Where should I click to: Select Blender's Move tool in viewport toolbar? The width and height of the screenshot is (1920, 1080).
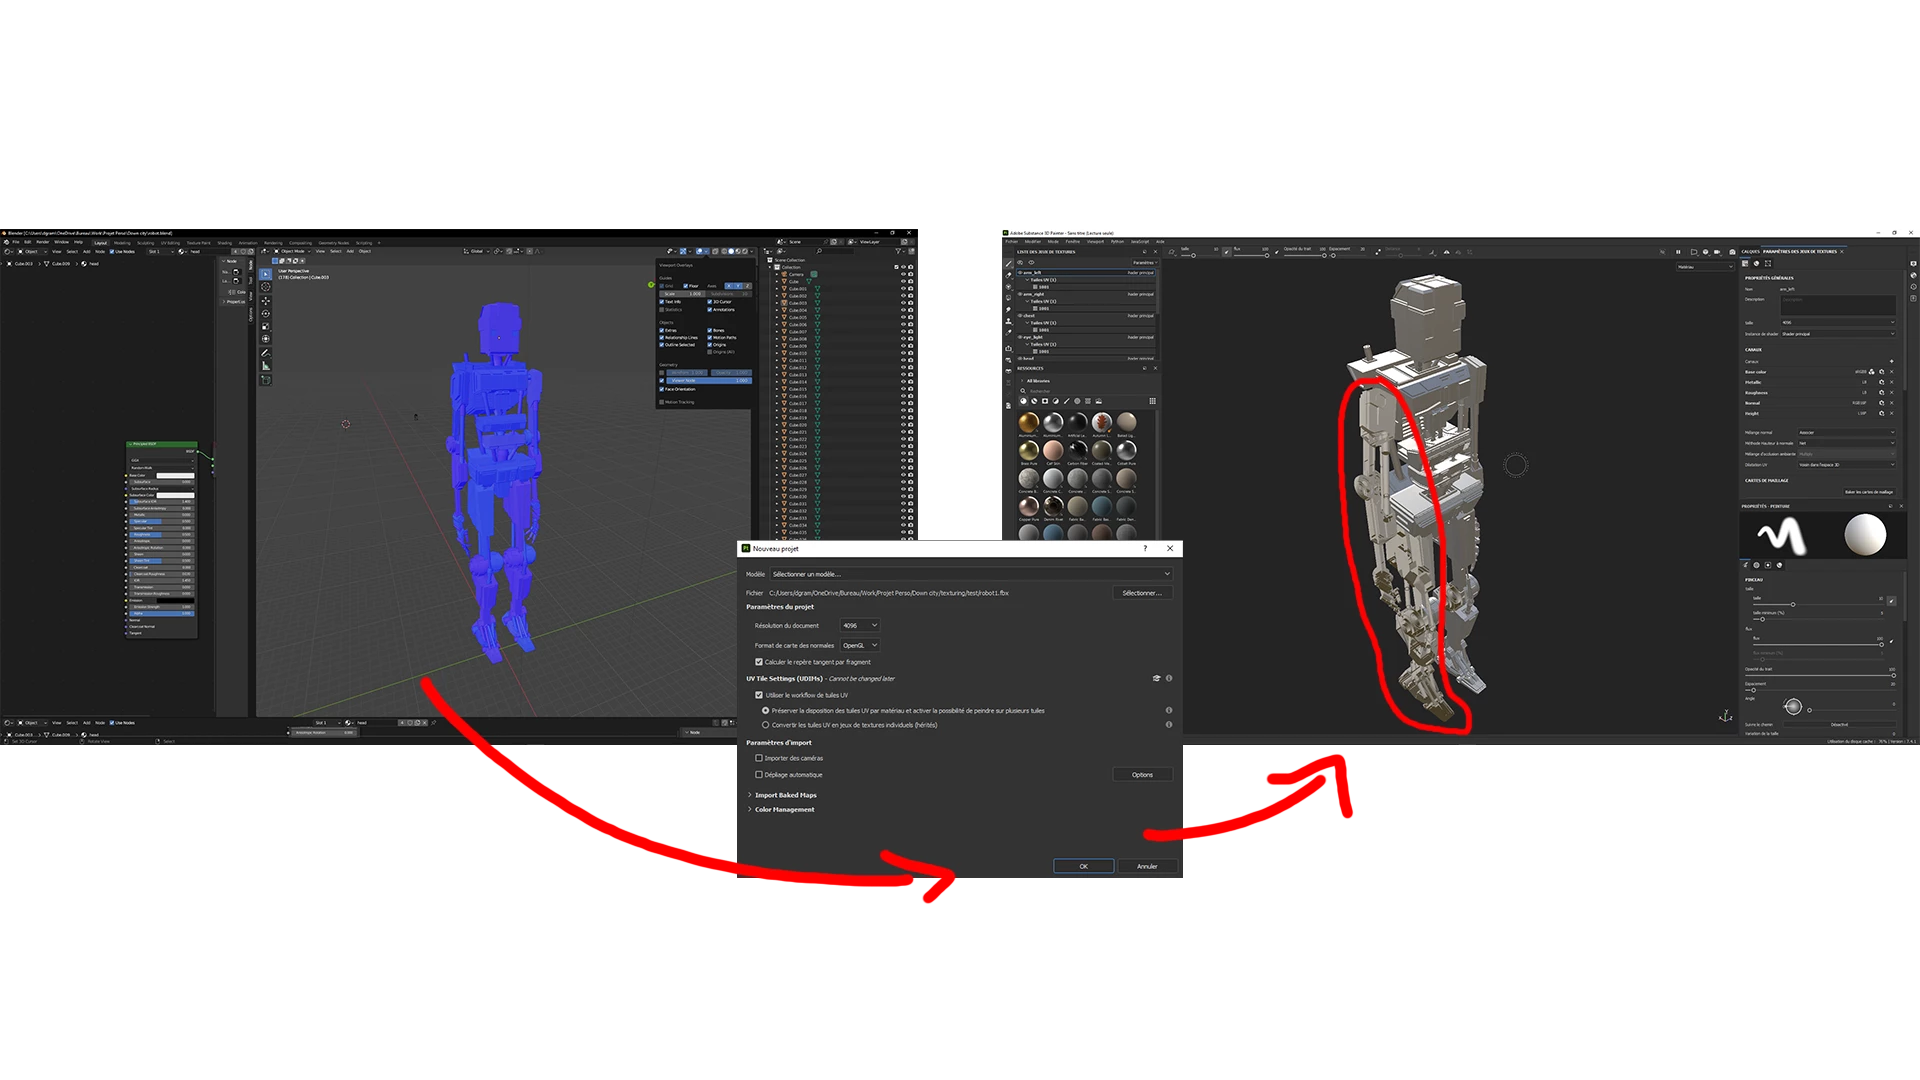click(265, 300)
